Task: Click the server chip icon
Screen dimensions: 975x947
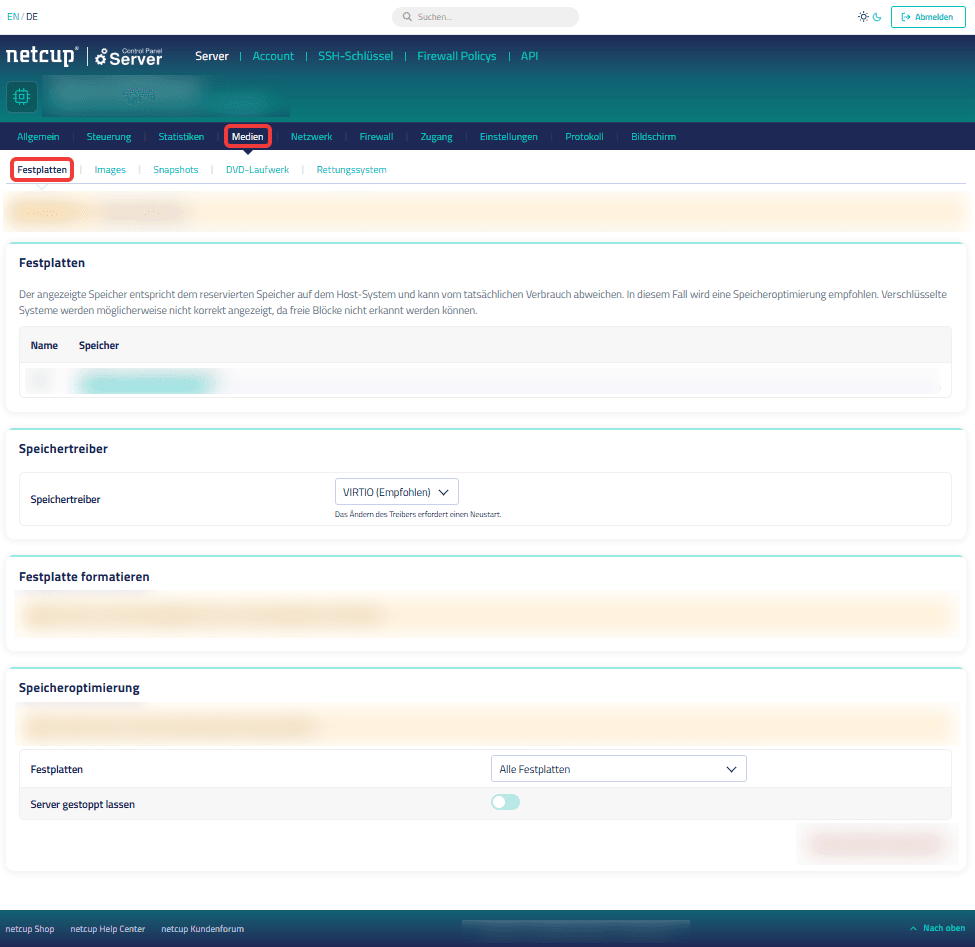Action: (22, 96)
